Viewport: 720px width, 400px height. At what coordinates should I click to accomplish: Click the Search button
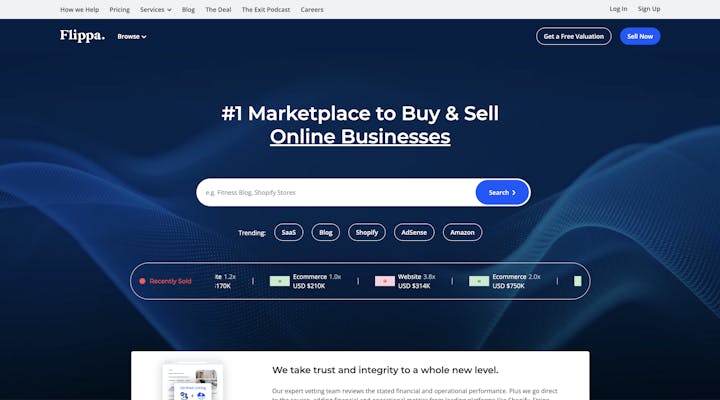[502, 192]
